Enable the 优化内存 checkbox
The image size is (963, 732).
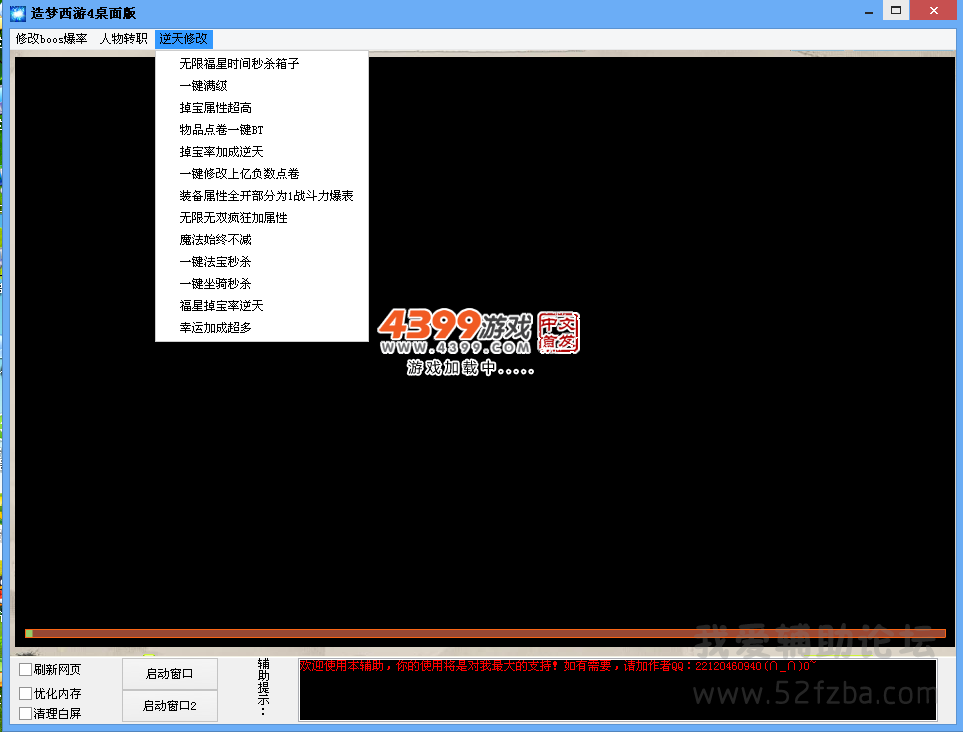(26, 693)
